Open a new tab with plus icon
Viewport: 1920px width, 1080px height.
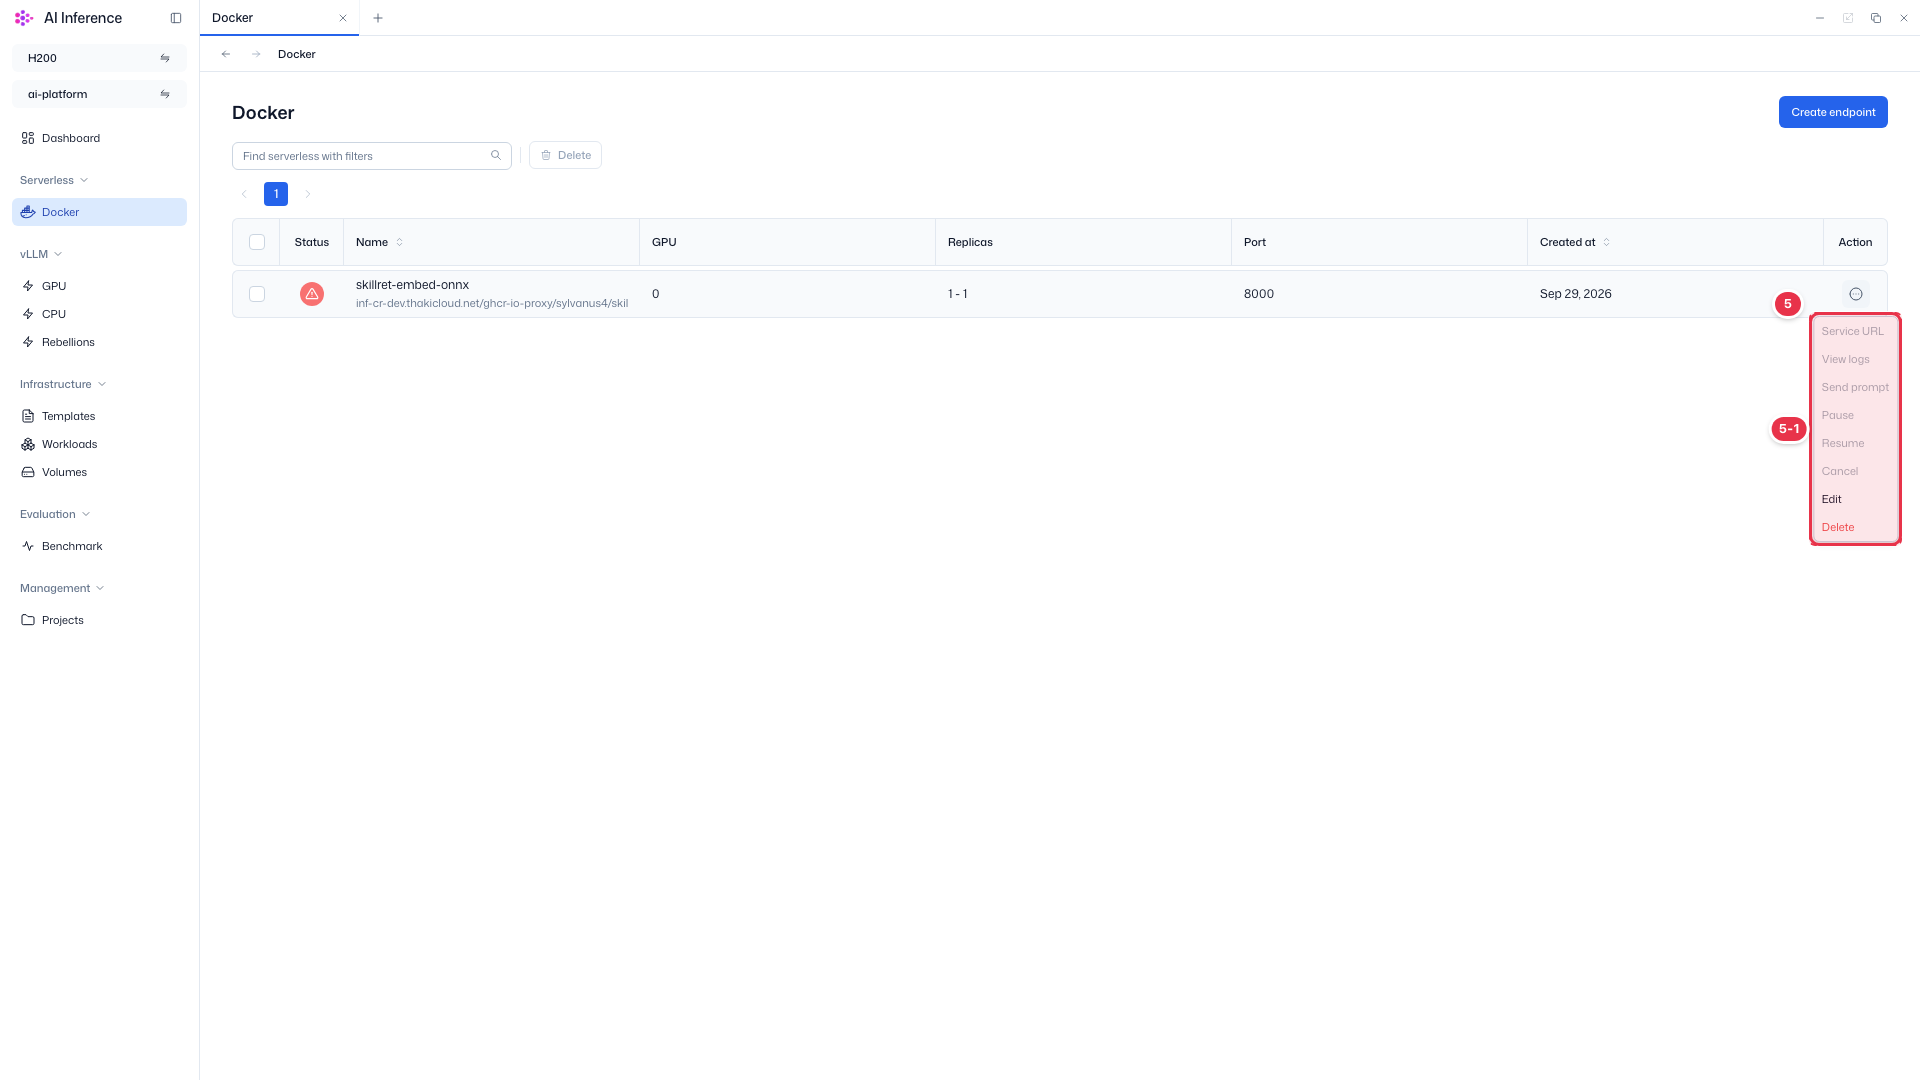pyautogui.click(x=378, y=18)
